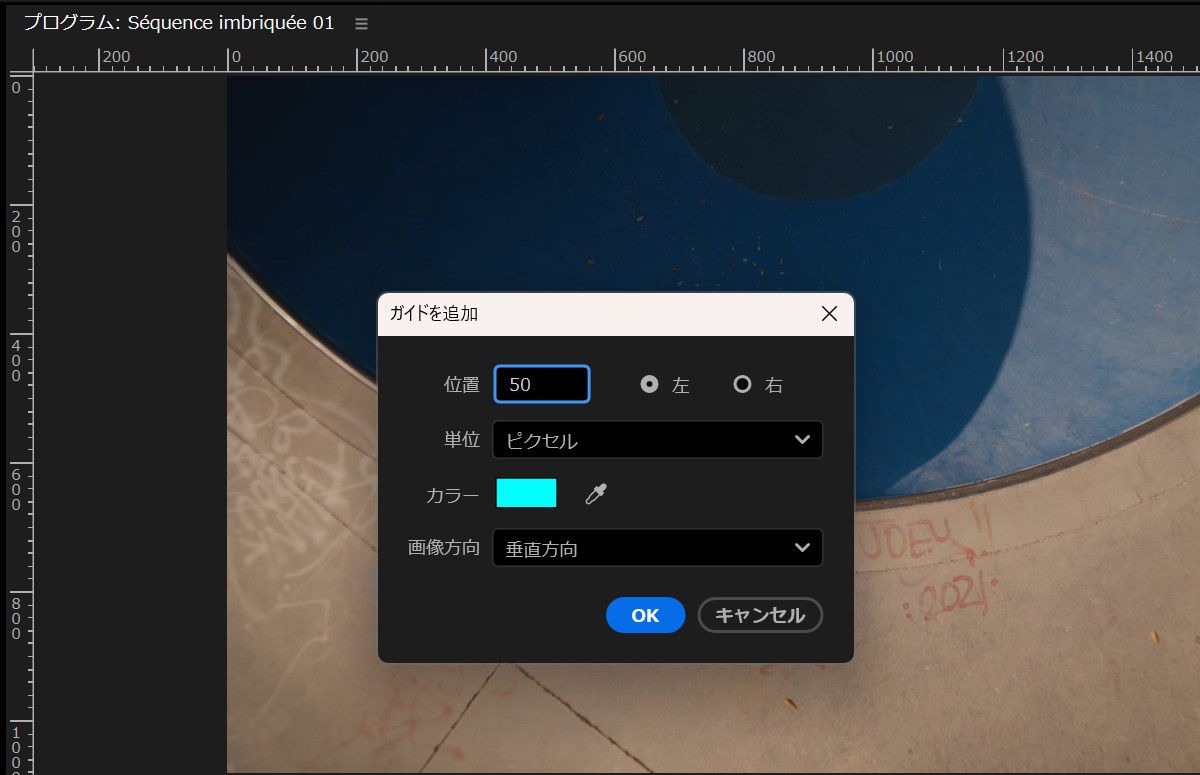Open the Program monitor panel menu icon

(361, 23)
